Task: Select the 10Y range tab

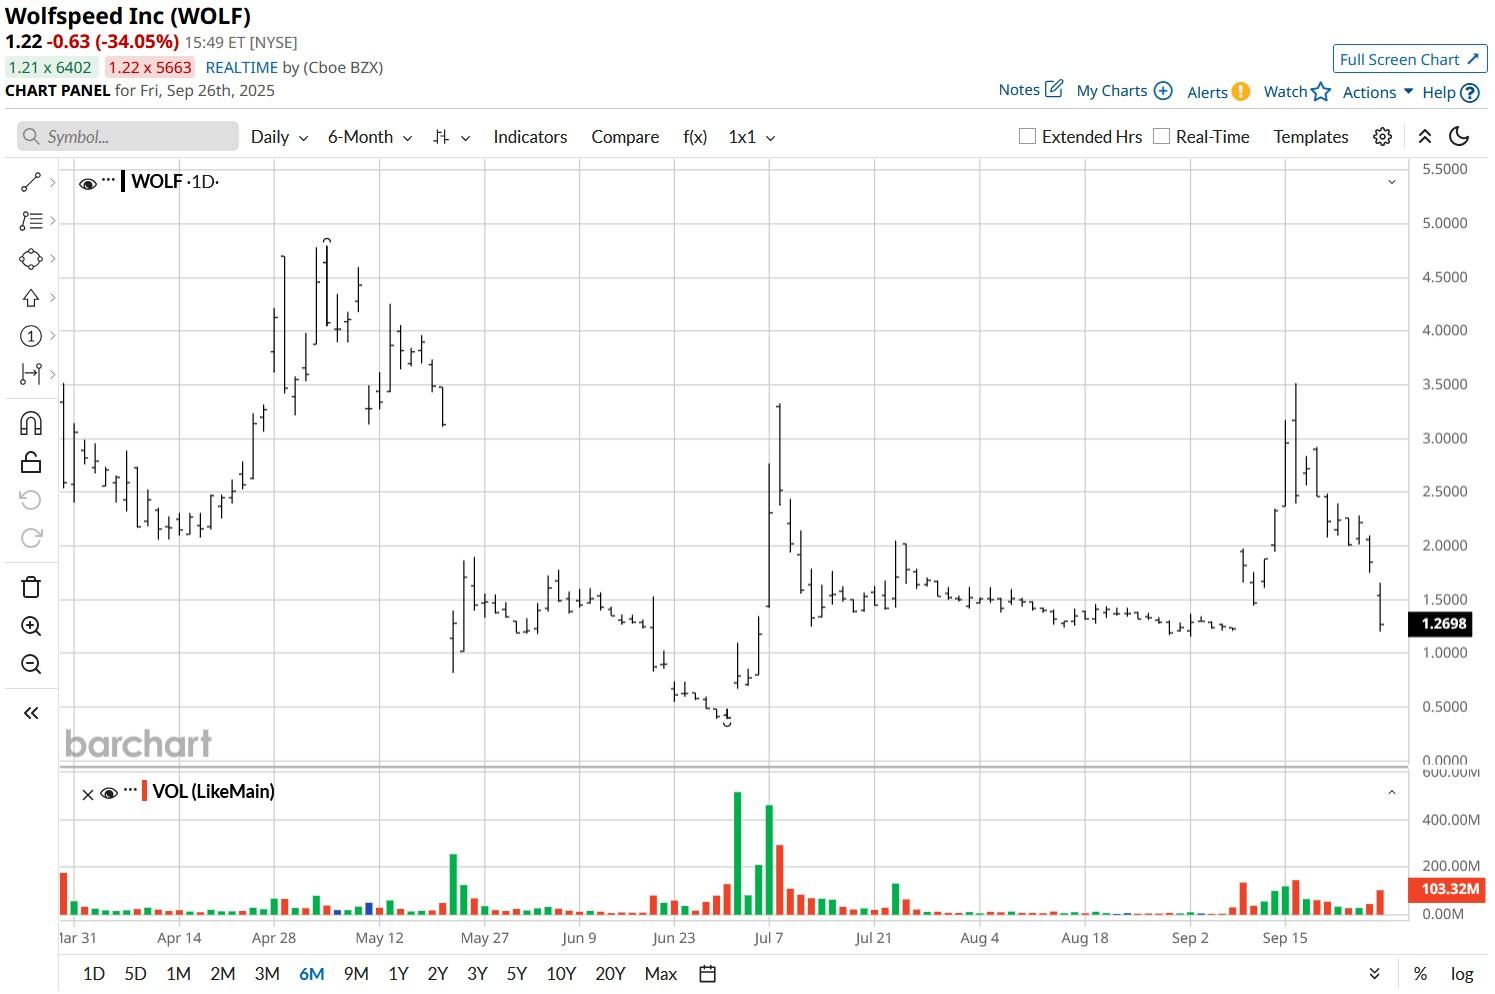Action: (561, 974)
